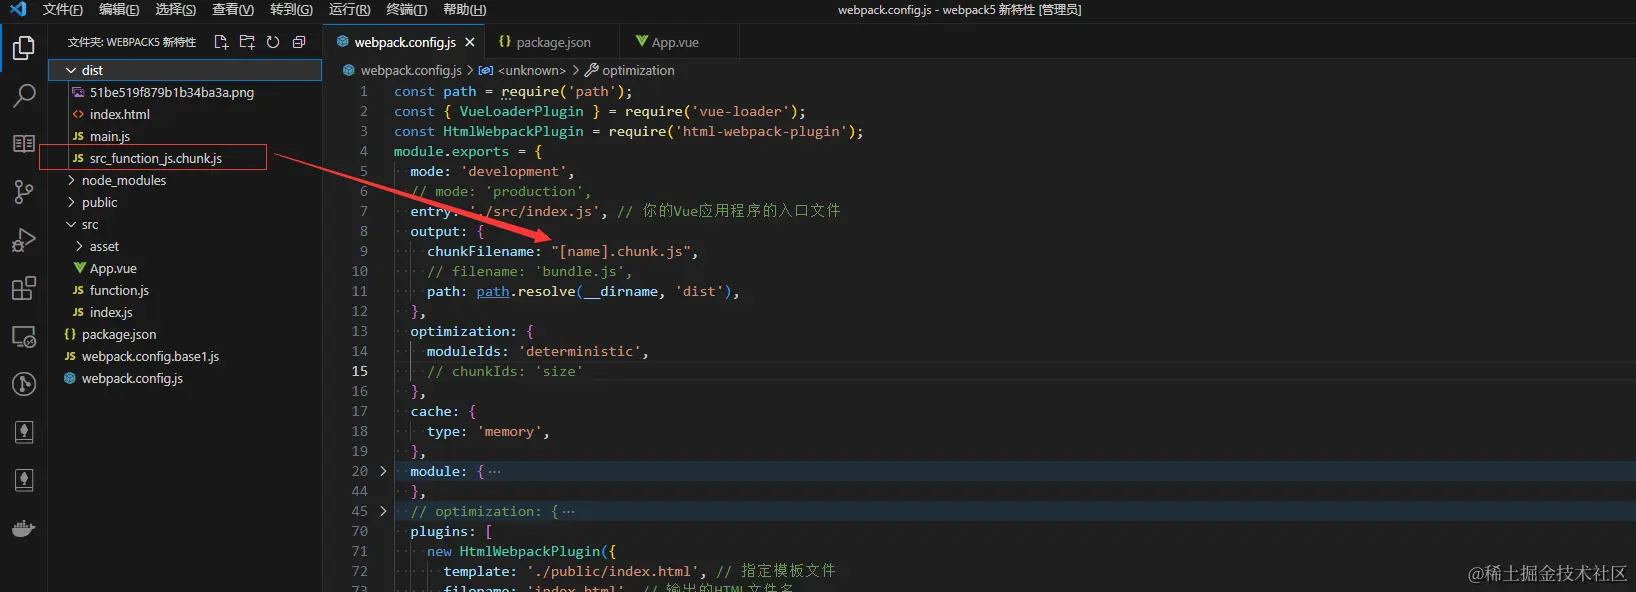This screenshot has height=592, width=1636.
Task: Expand the asset folder
Action: pyautogui.click(x=79, y=246)
